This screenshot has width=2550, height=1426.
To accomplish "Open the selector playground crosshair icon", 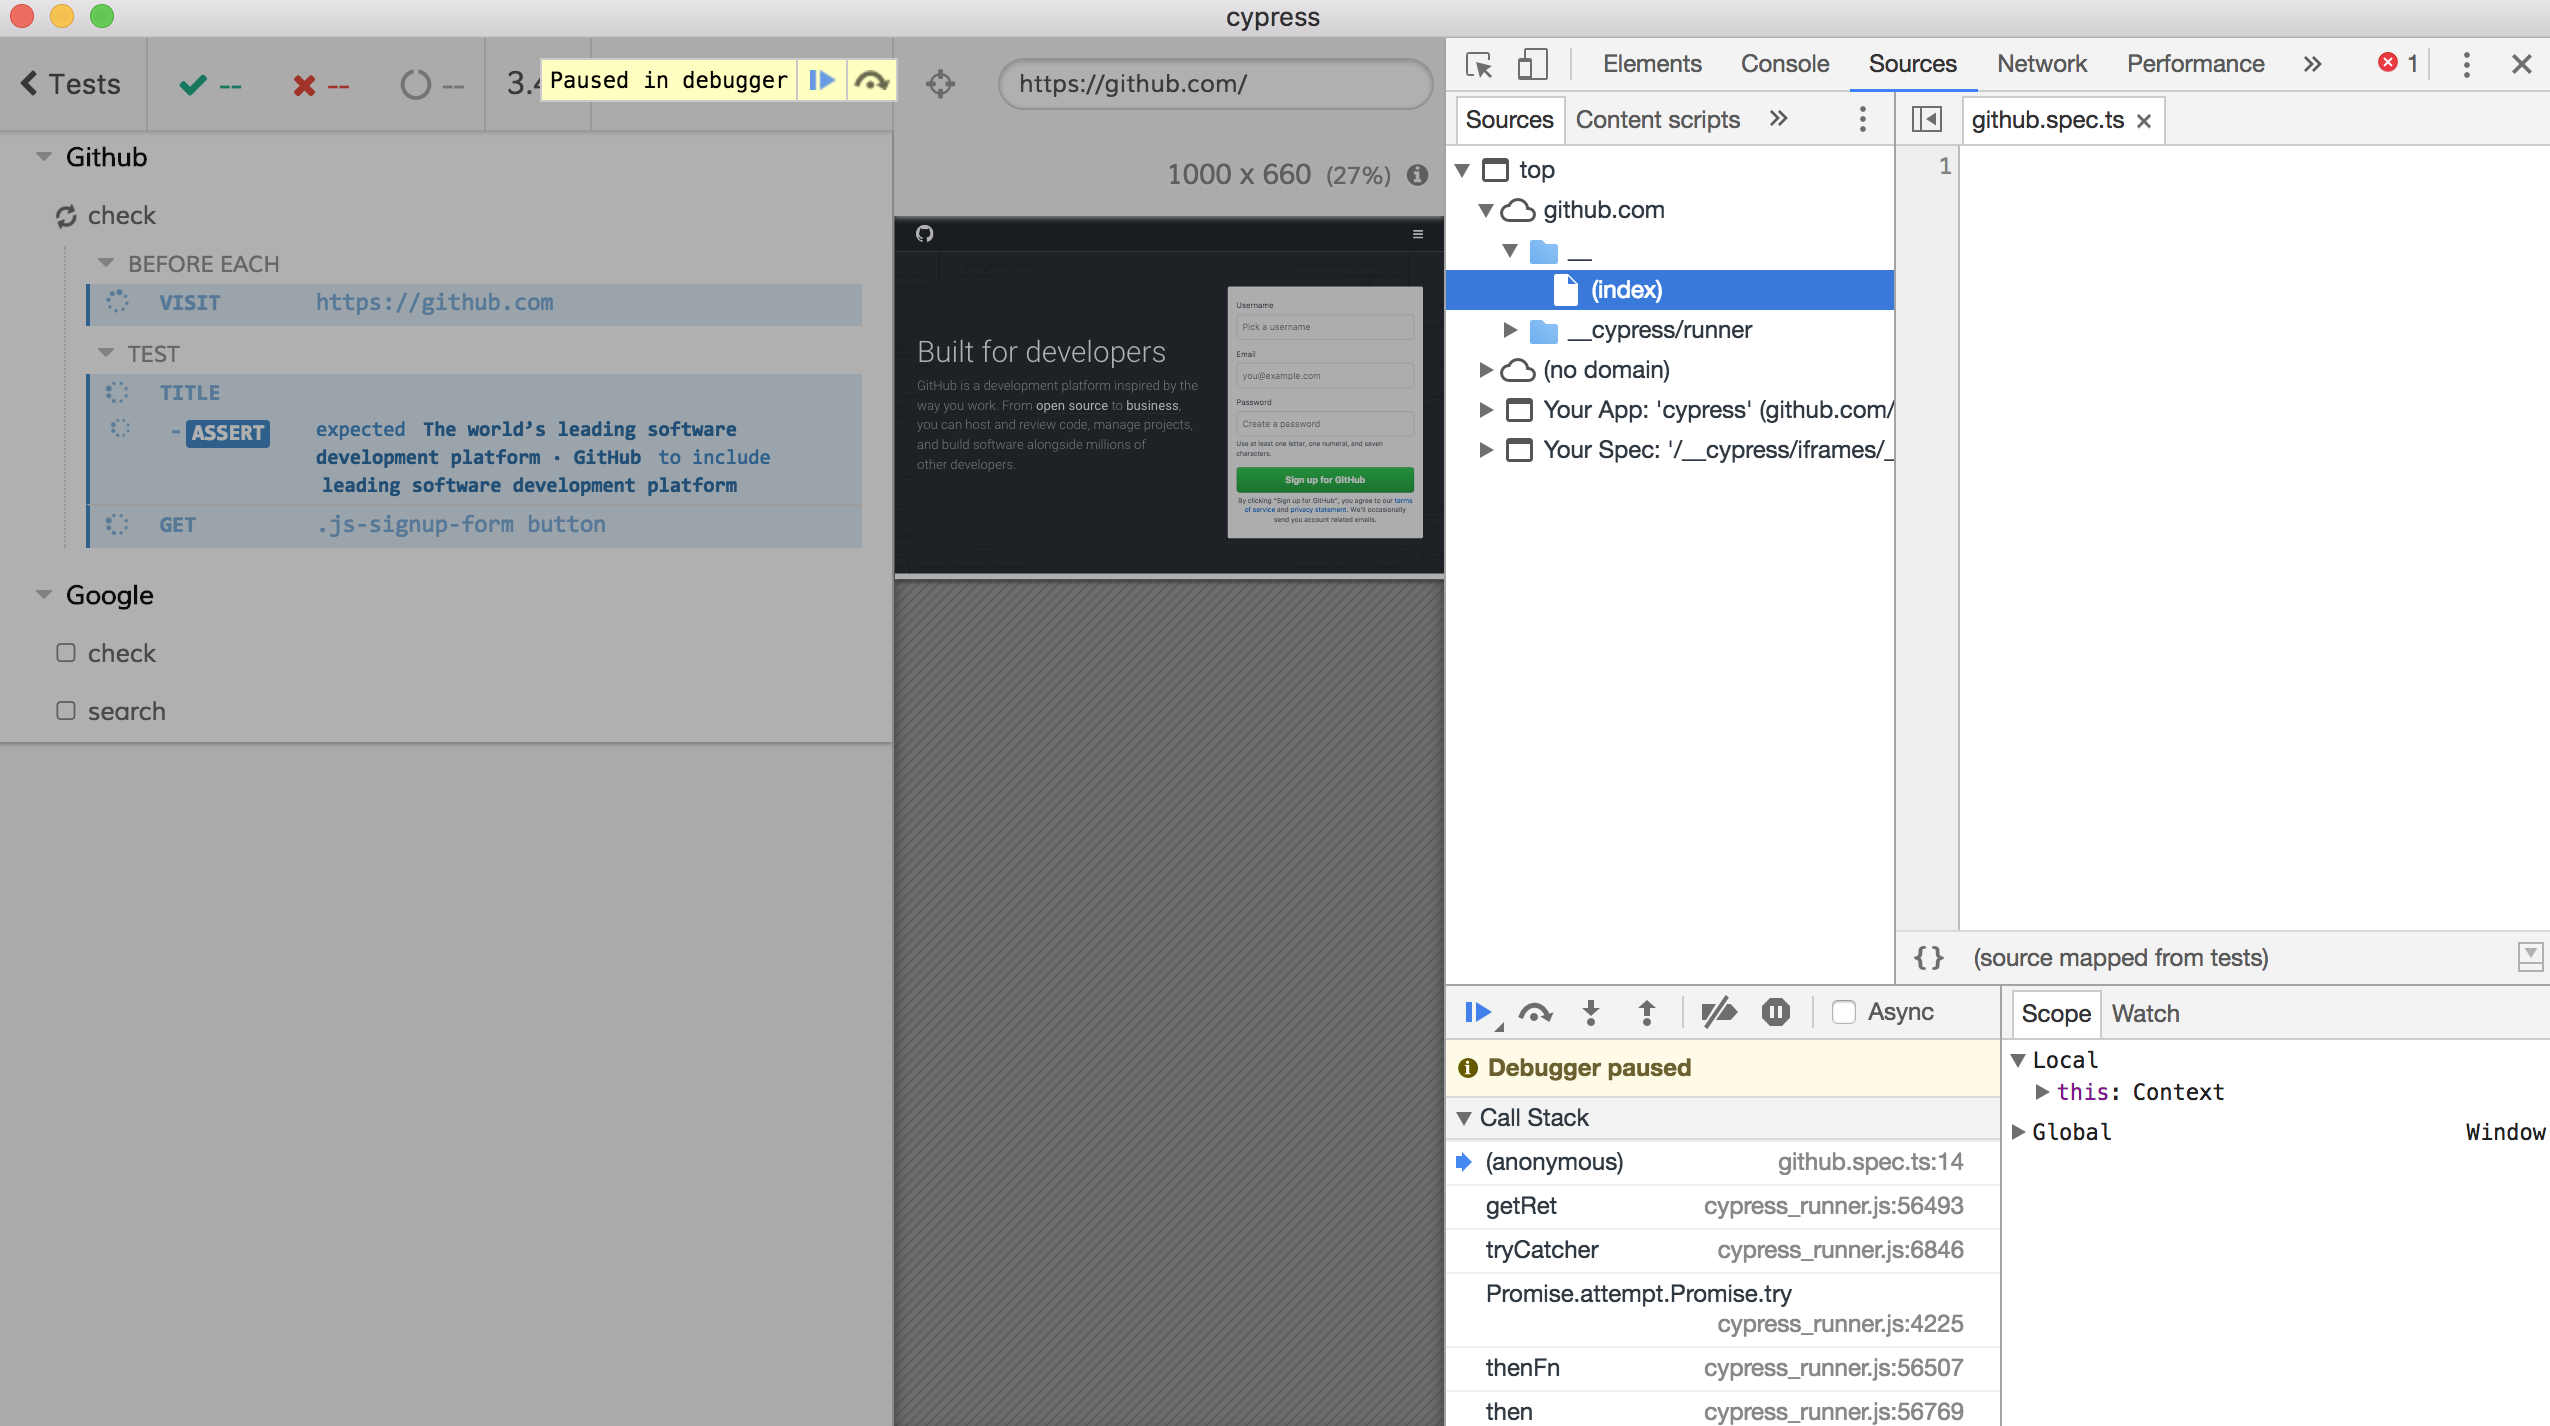I will coord(940,84).
